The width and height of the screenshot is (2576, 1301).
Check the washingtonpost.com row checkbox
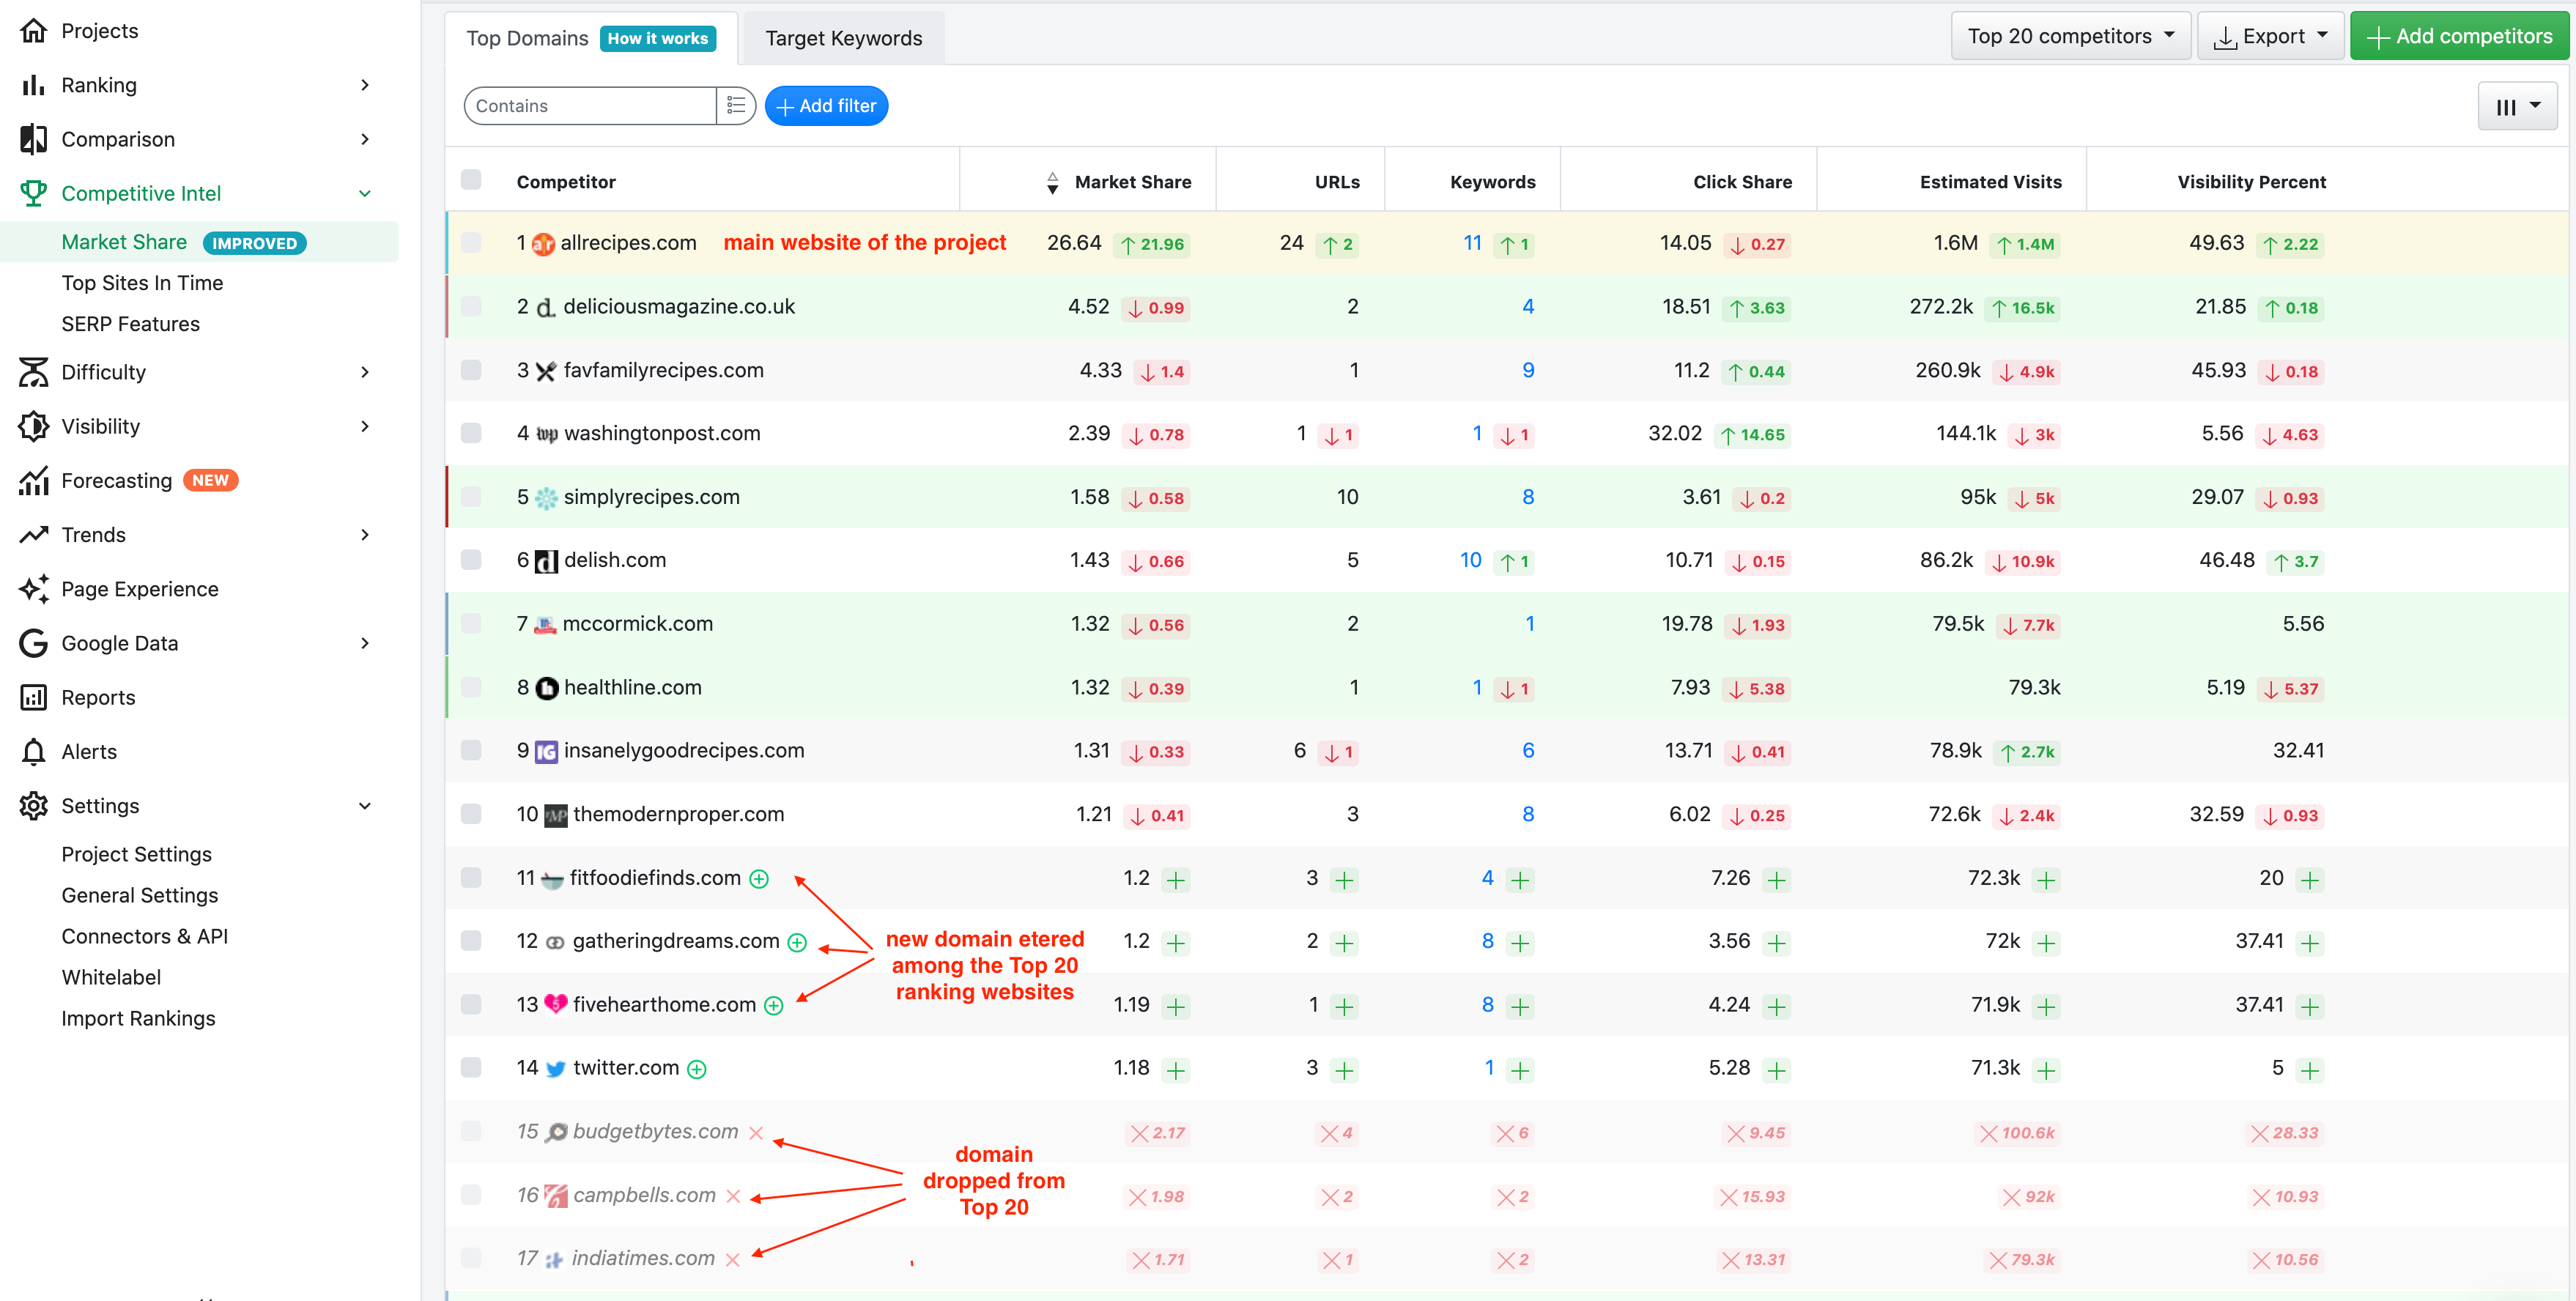tap(471, 432)
